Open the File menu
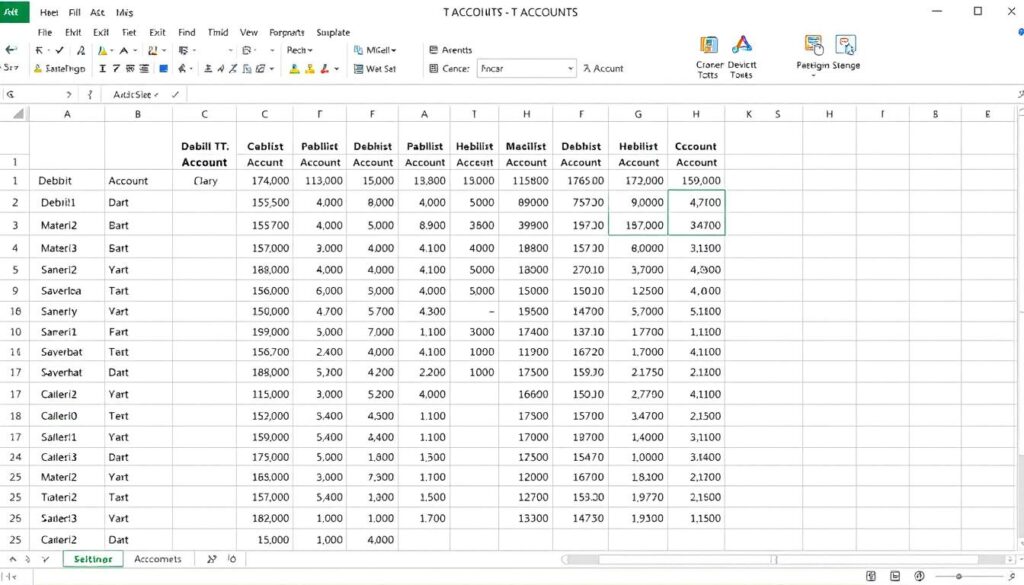1024x585 pixels. [44, 32]
